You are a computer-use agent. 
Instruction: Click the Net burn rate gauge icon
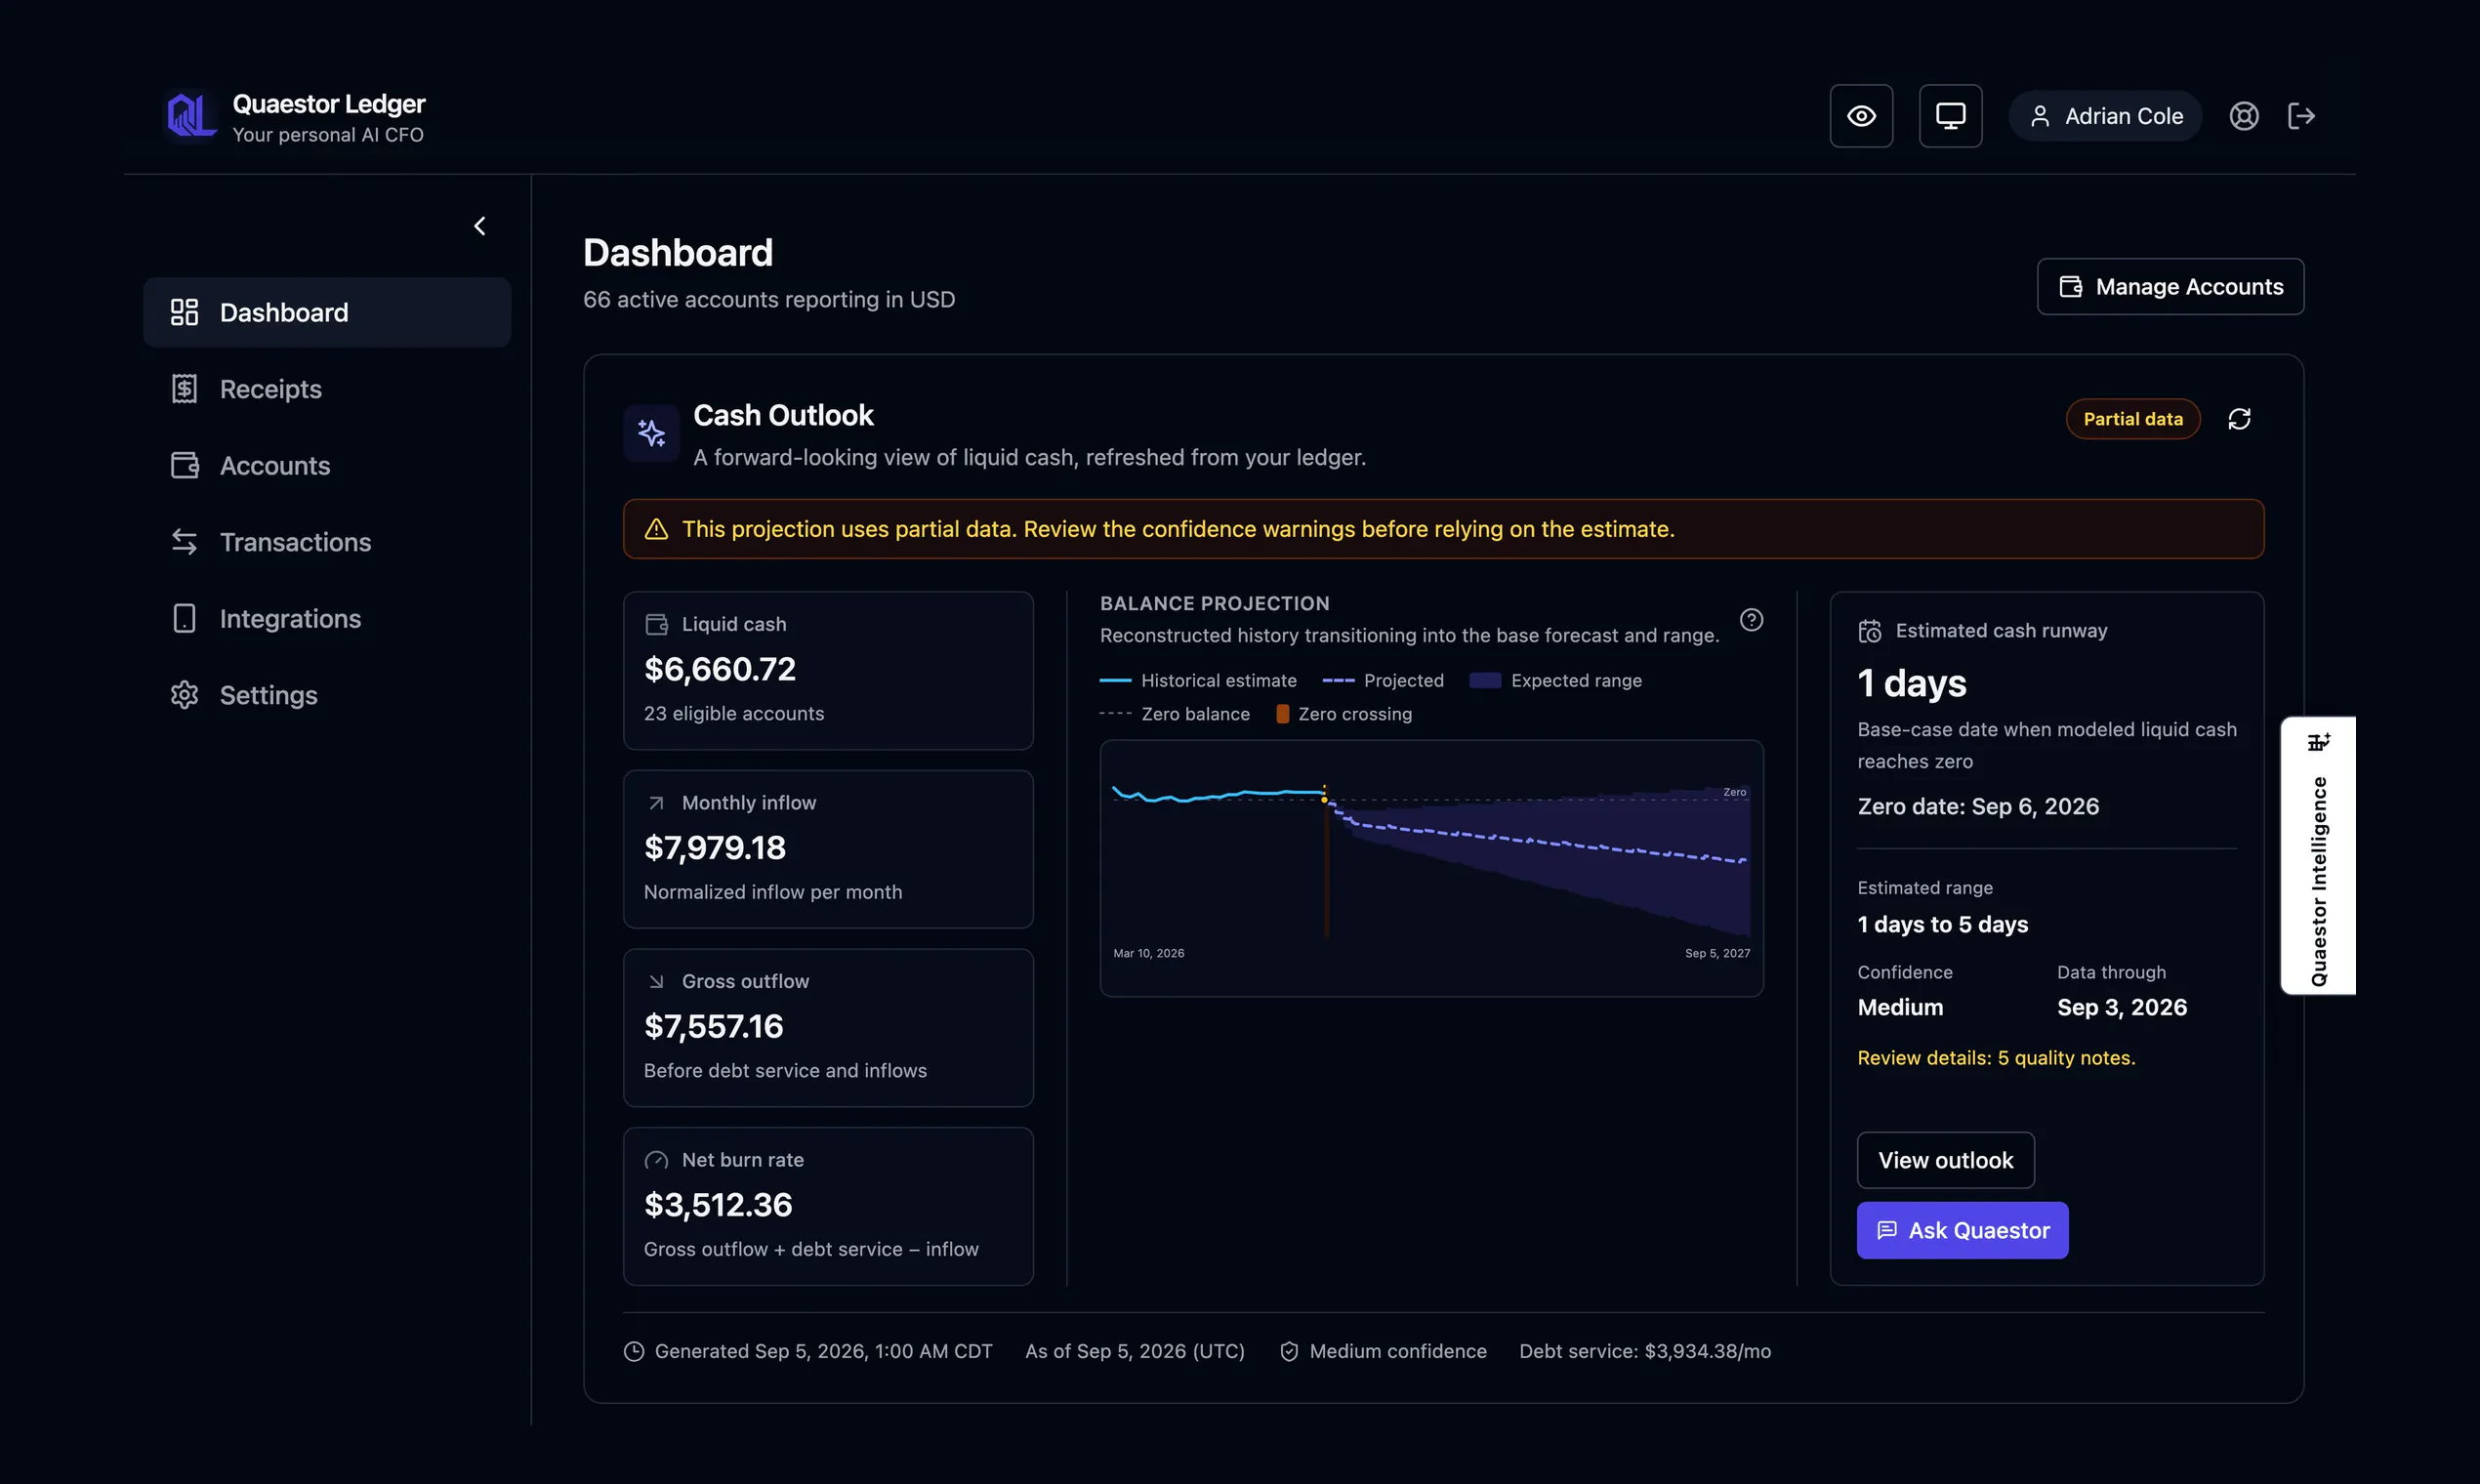point(656,1161)
